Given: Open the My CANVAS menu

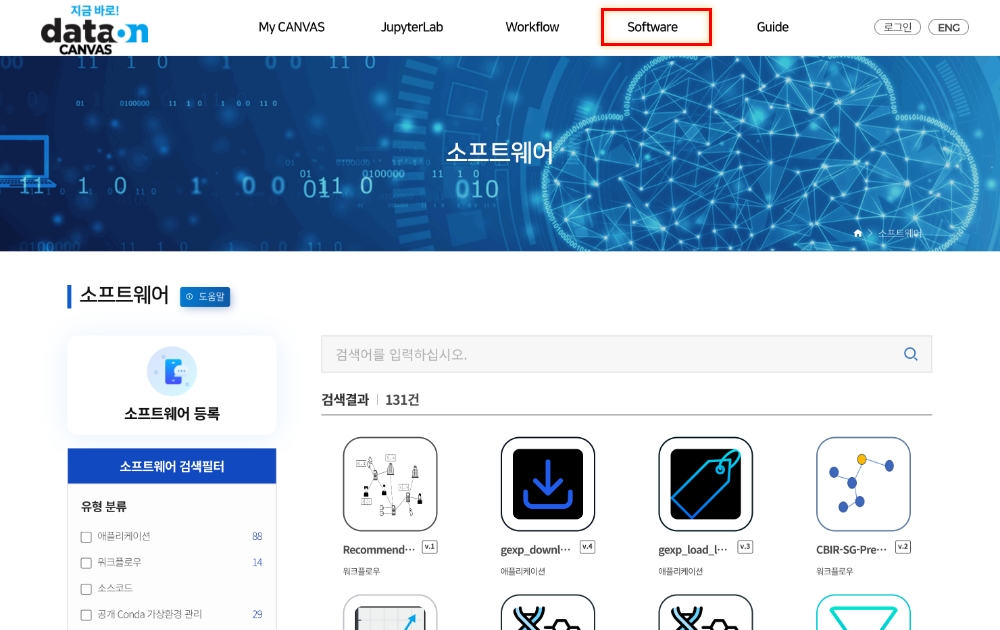Looking at the screenshot, I should pos(291,27).
